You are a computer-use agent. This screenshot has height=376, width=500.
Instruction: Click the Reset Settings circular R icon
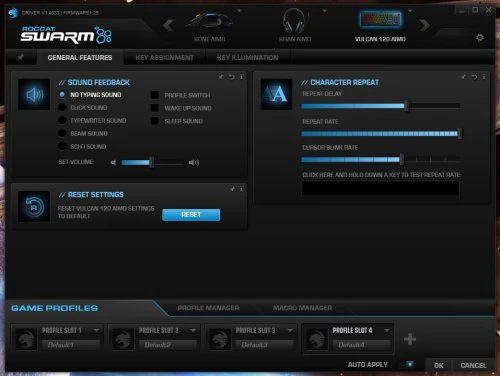click(34, 207)
